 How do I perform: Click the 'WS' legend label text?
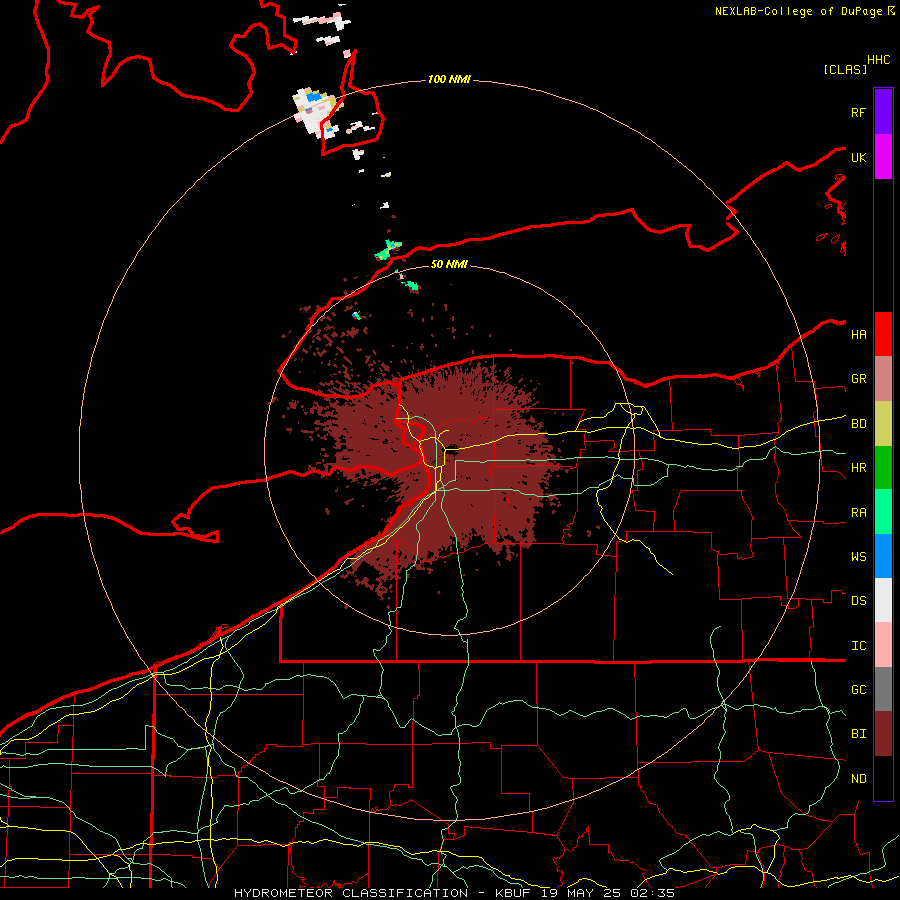[858, 557]
